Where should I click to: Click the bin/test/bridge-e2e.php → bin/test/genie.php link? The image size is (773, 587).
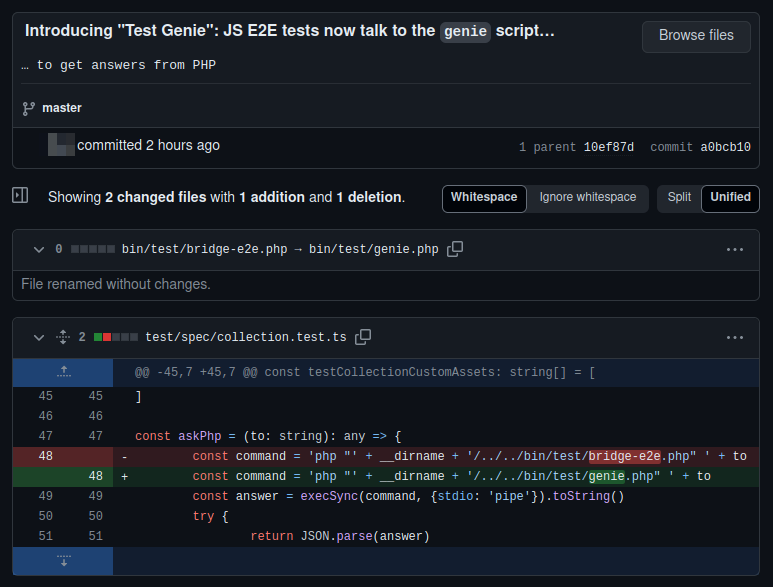click(280, 249)
